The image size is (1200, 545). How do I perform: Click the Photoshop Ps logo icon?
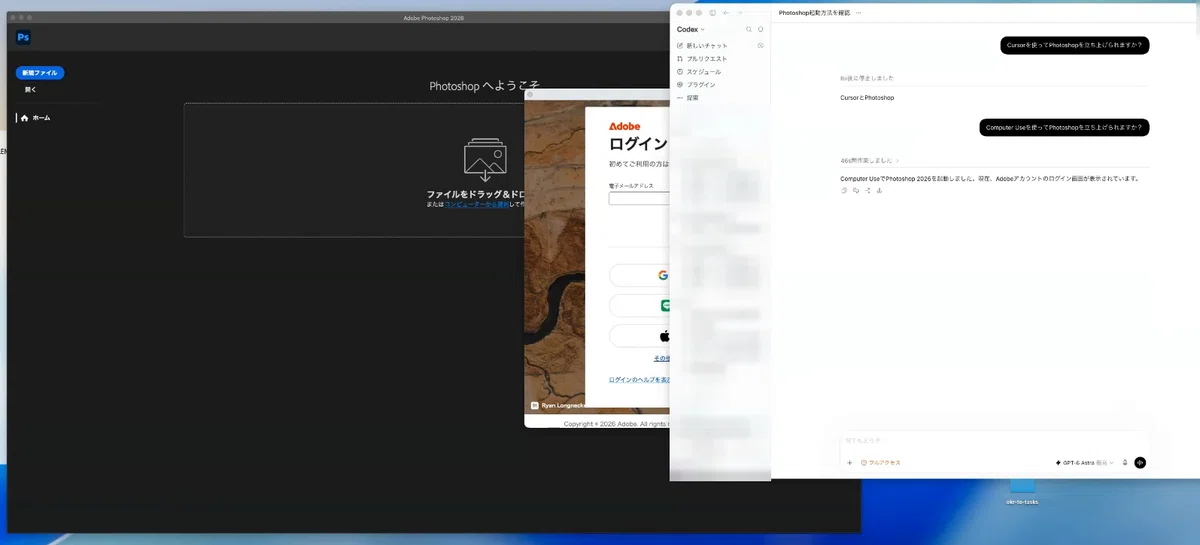[23, 37]
